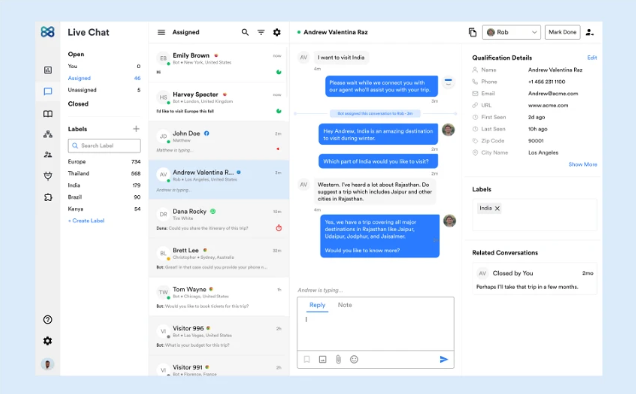The width and height of the screenshot is (636, 394).
Task: Open Emily Brown's conversation
Action: pos(219,62)
